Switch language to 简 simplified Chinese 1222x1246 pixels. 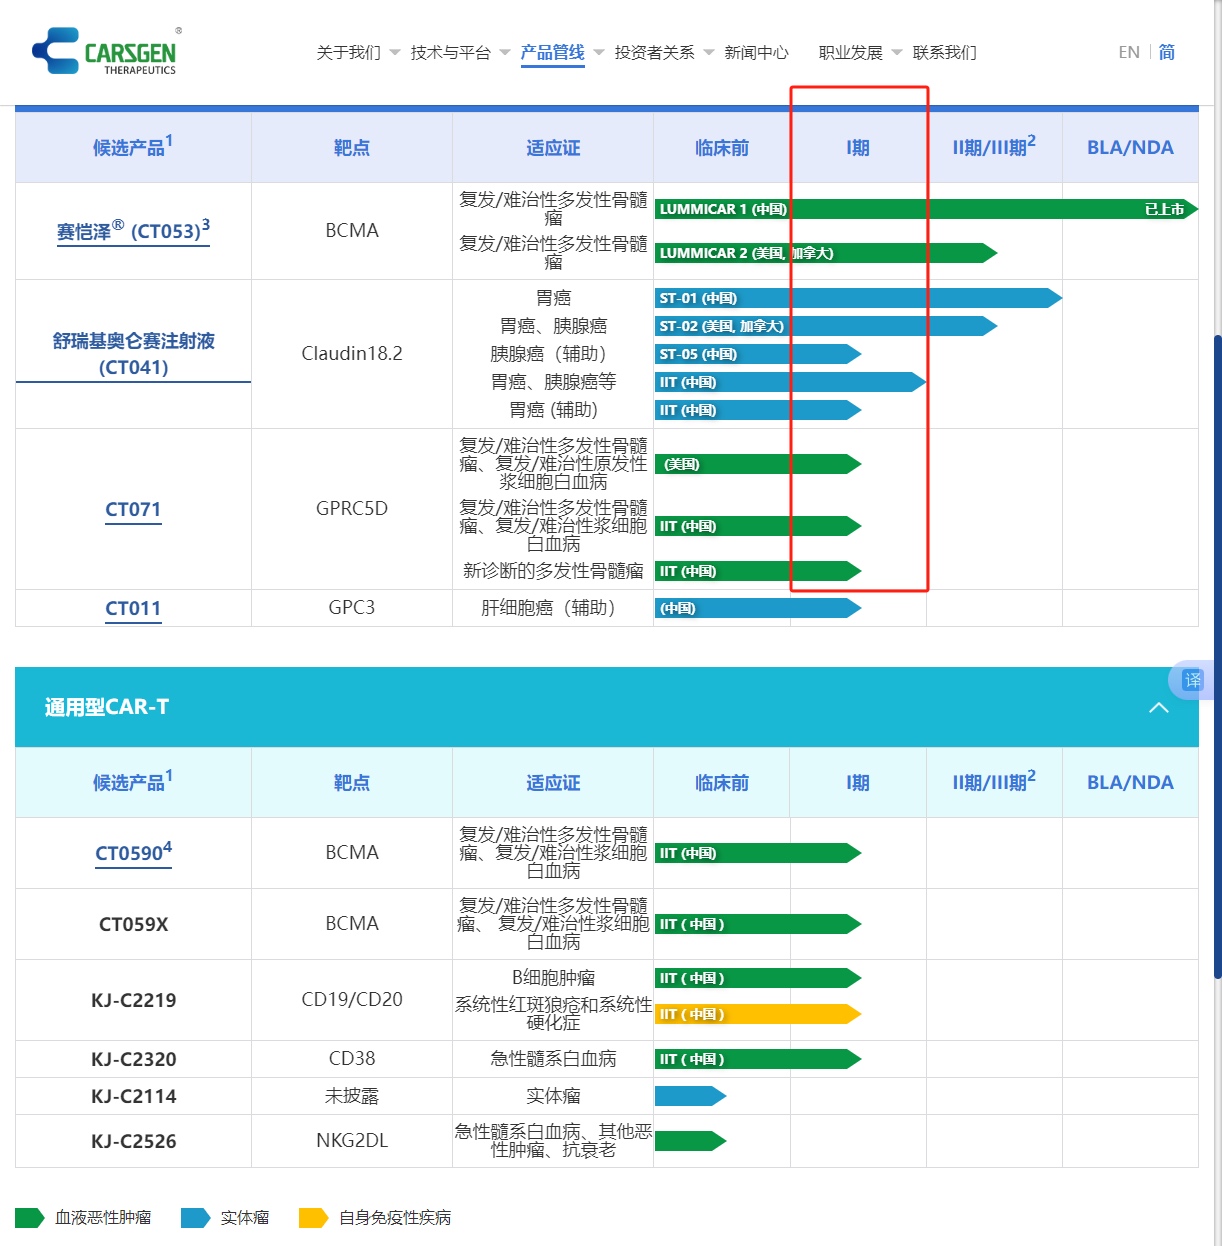(x=1167, y=52)
